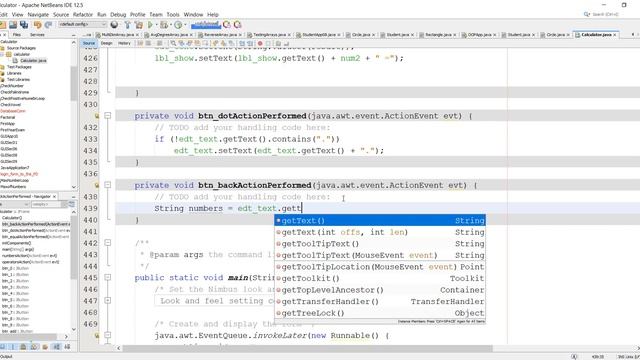The height and width of the screenshot is (360, 640).
Task: Open the Profile menu
Action: (138, 14)
